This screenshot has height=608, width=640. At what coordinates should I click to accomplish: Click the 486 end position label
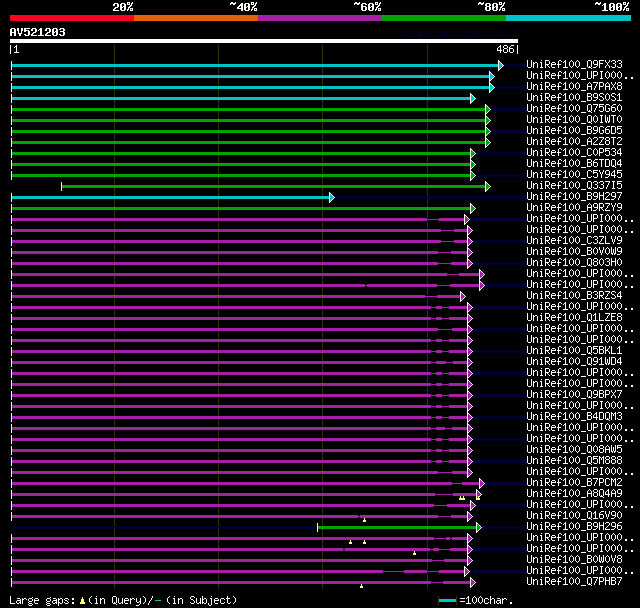(x=505, y=49)
